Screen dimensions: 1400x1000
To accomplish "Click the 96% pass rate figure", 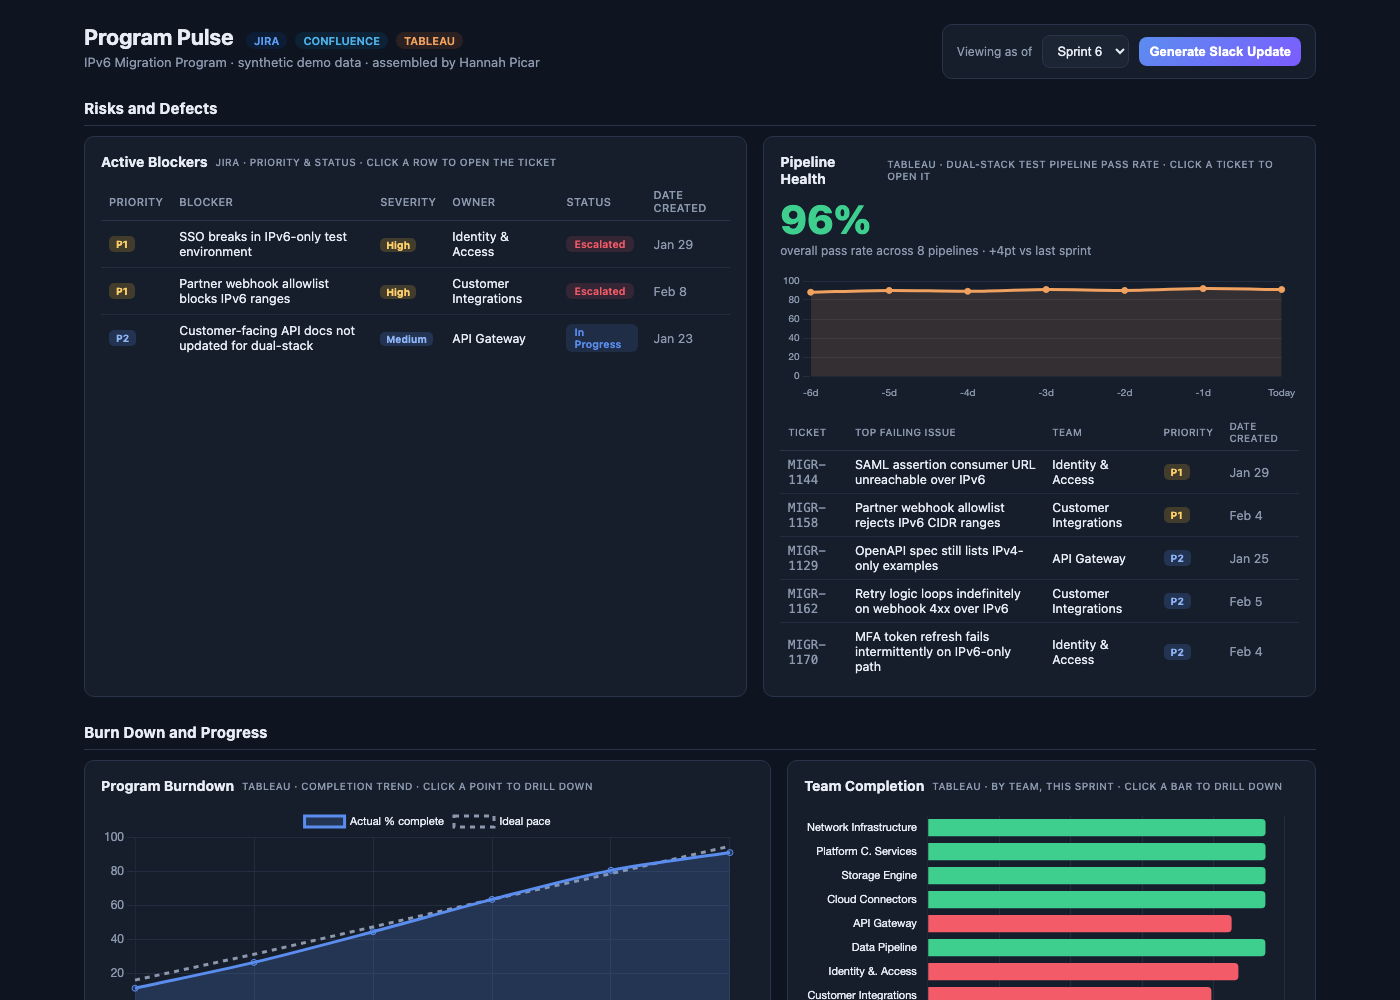I will (825, 220).
